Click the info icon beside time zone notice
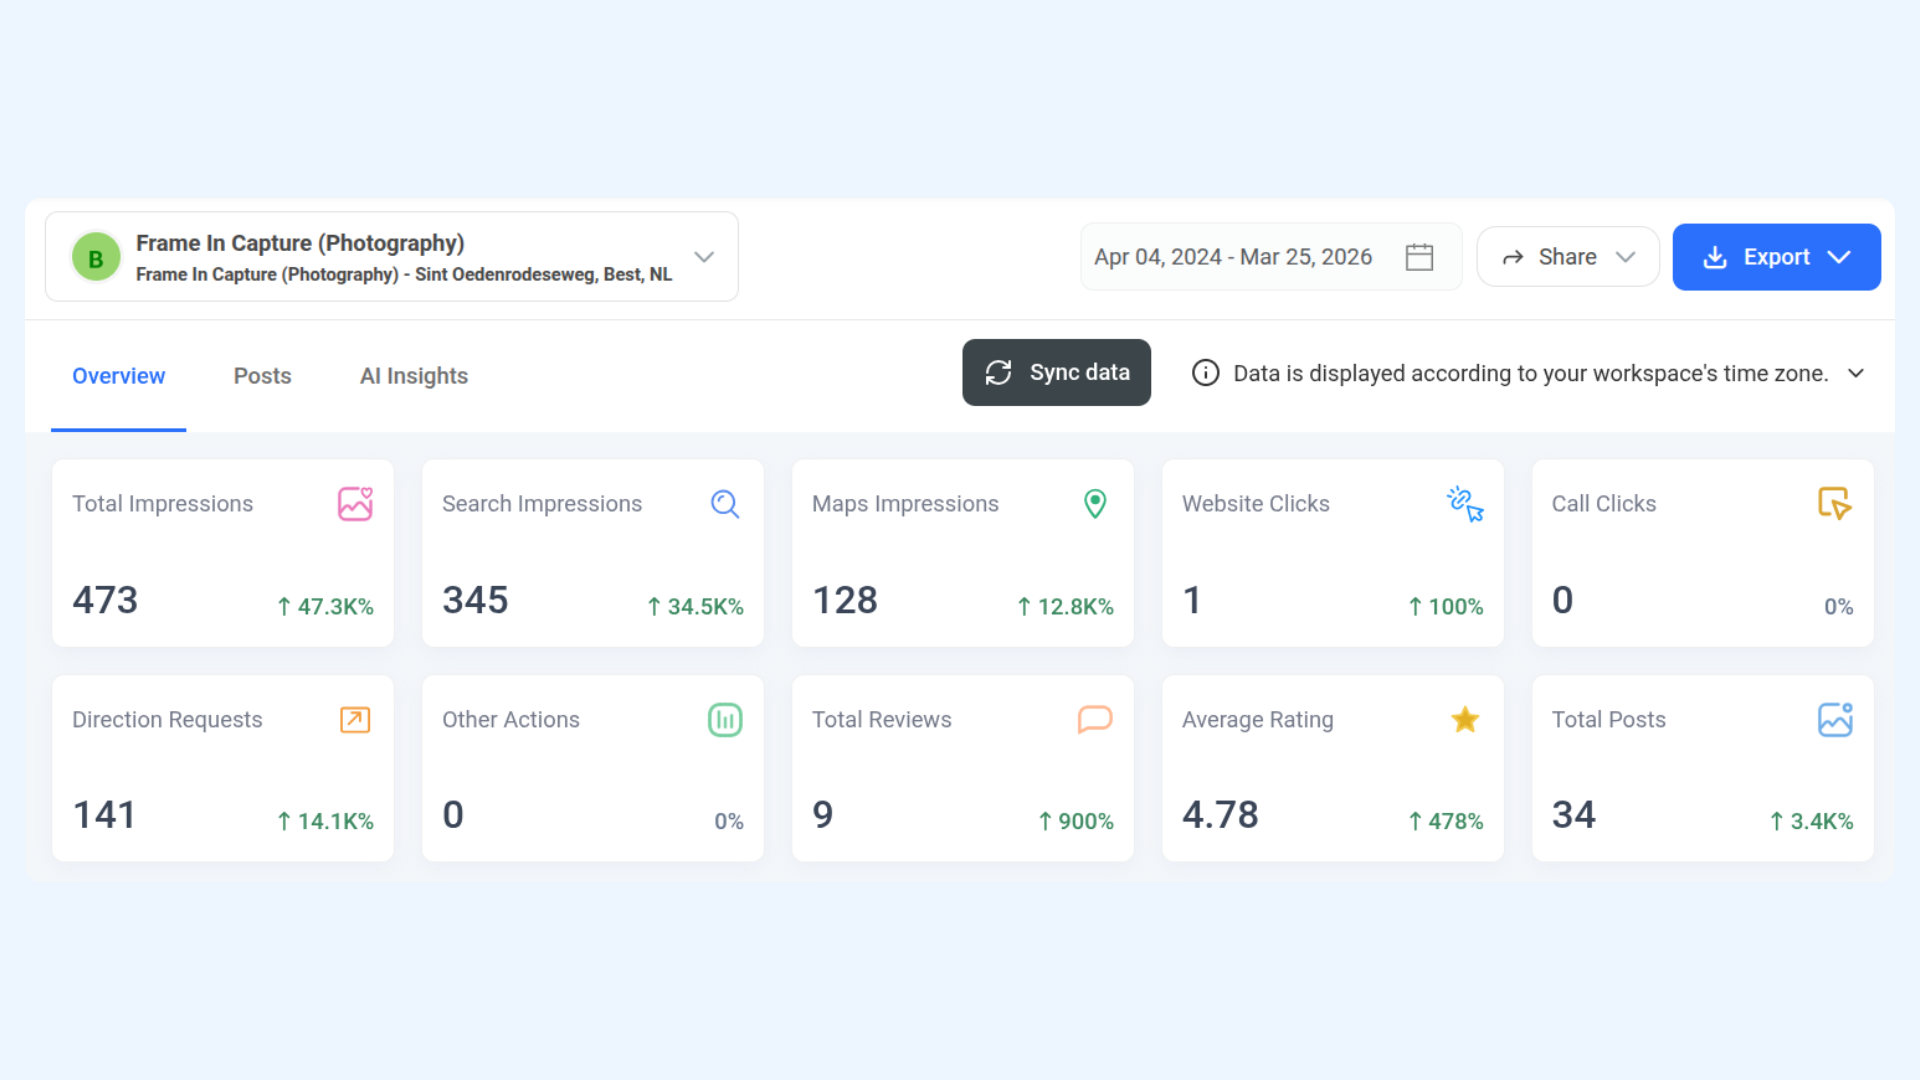Image resolution: width=1920 pixels, height=1080 pixels. point(1205,373)
